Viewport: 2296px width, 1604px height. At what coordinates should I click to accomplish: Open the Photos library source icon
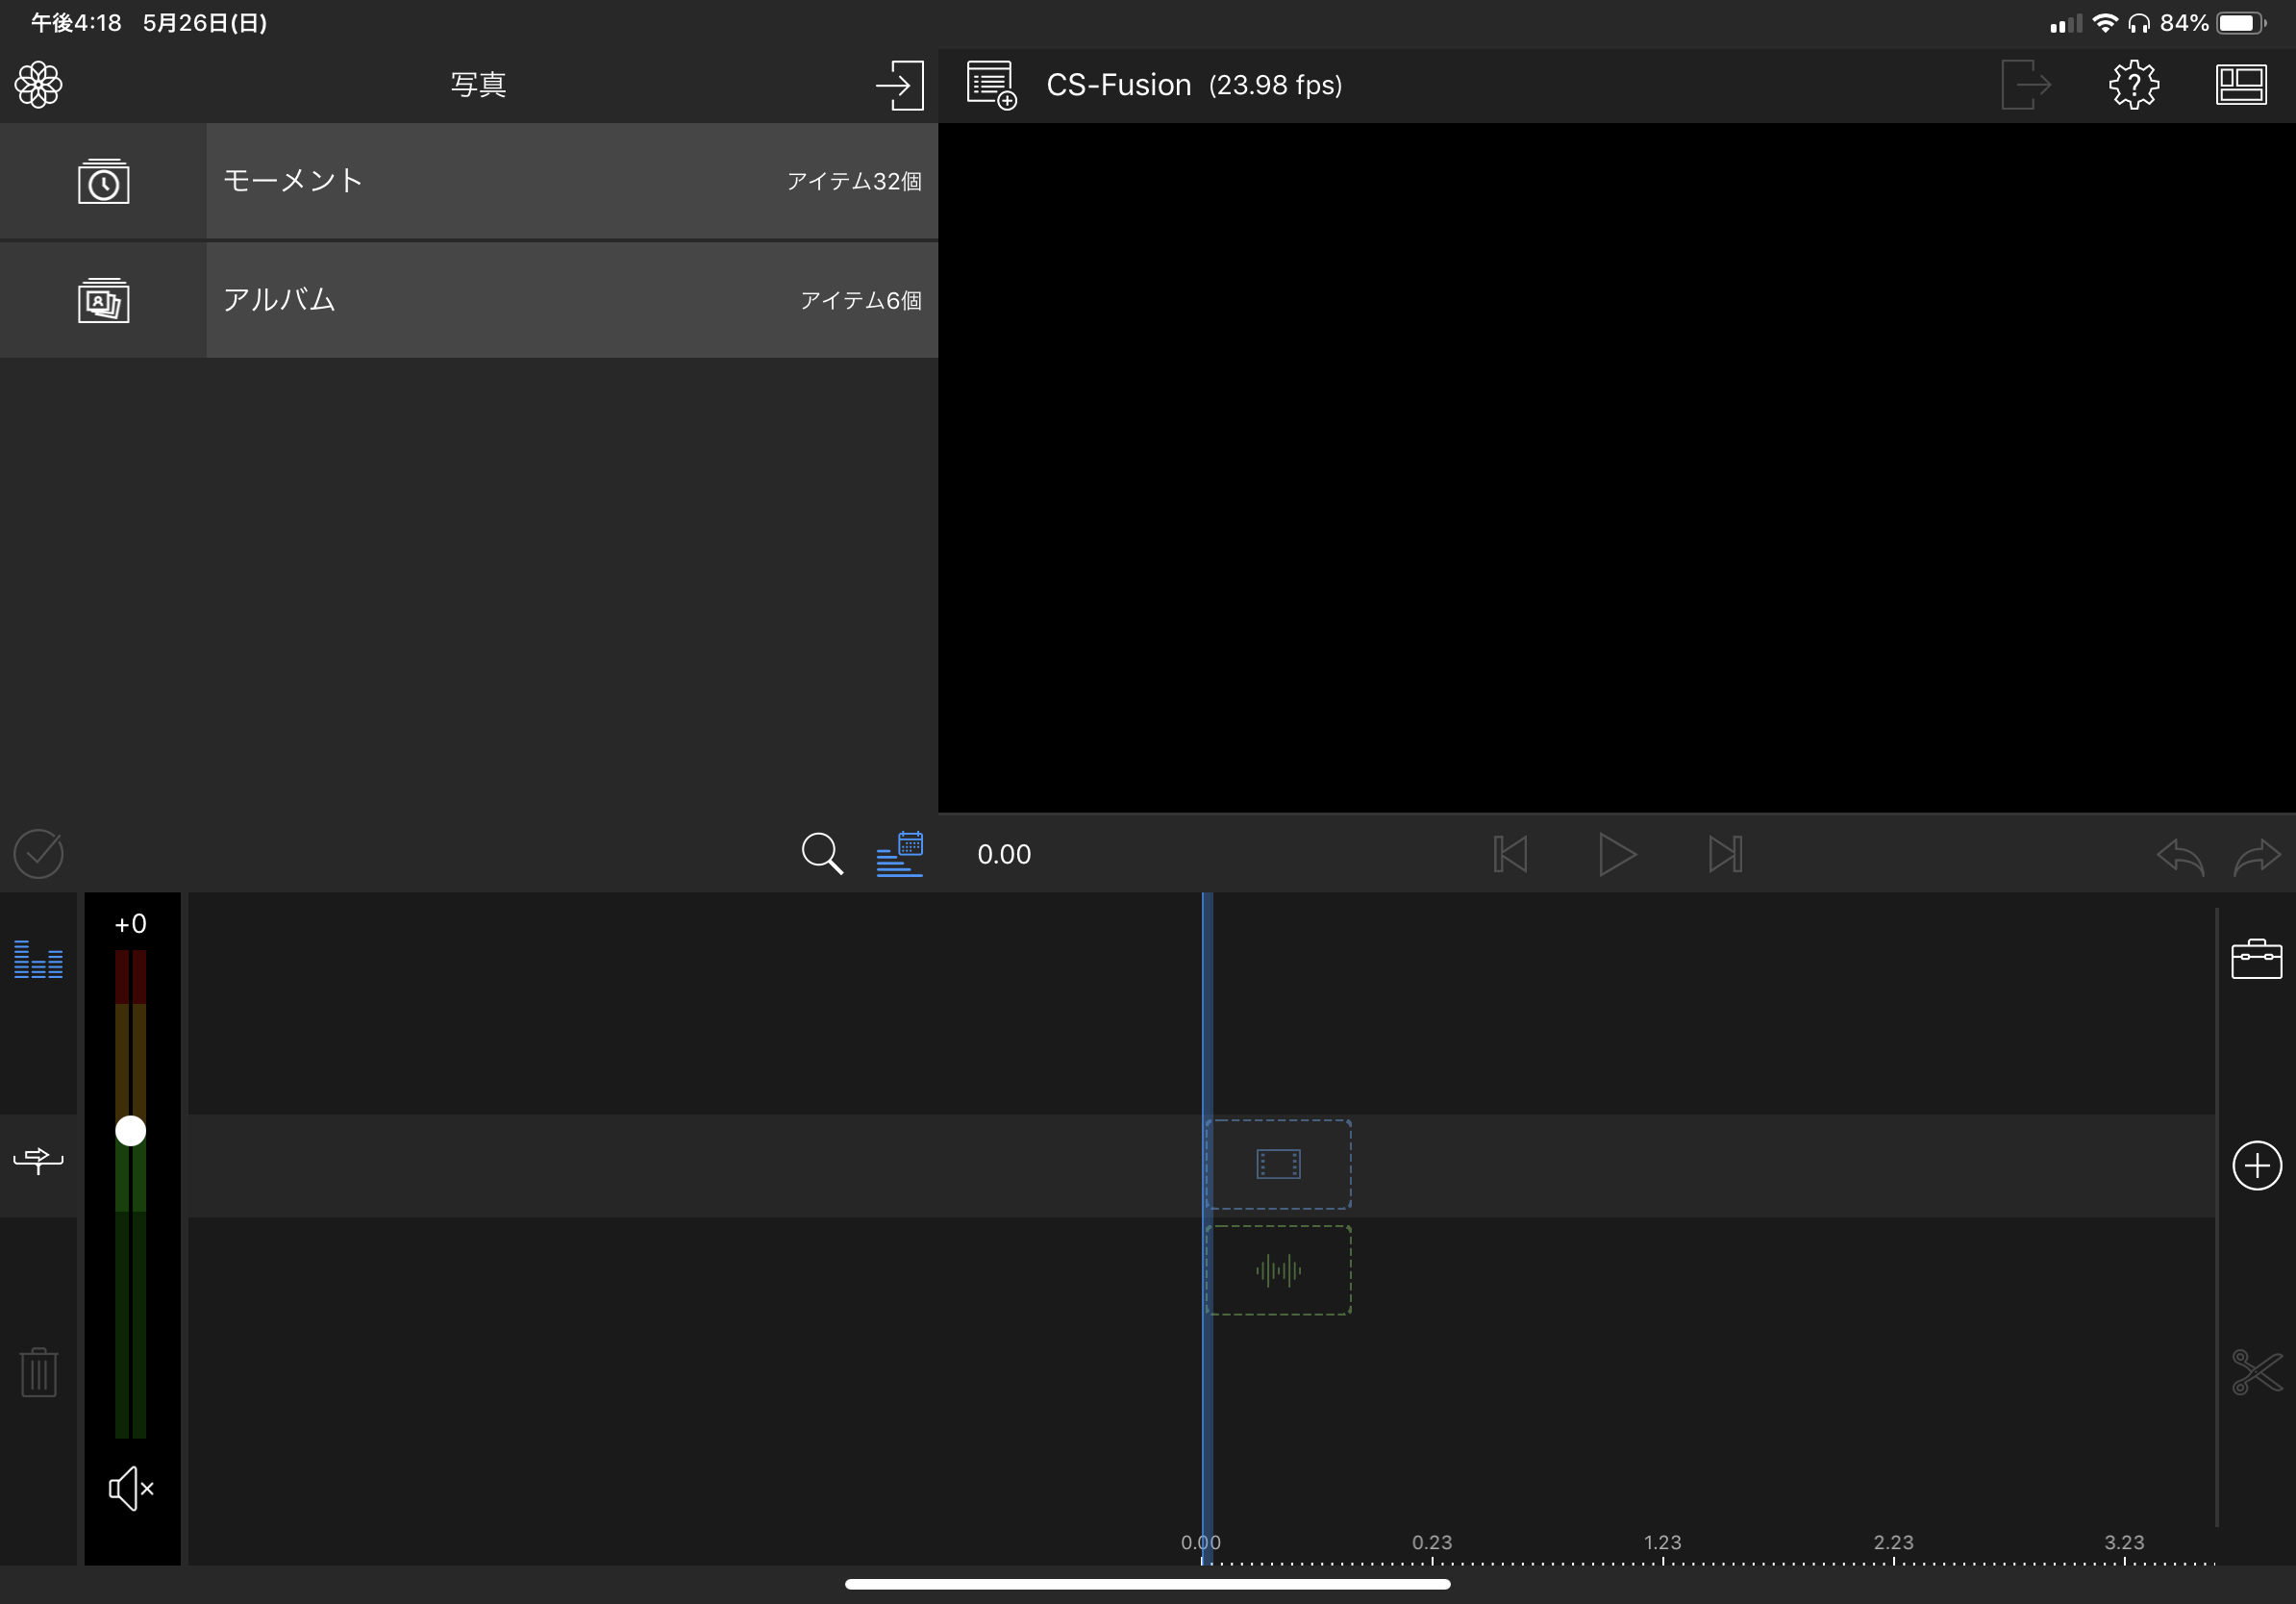tap(39, 85)
